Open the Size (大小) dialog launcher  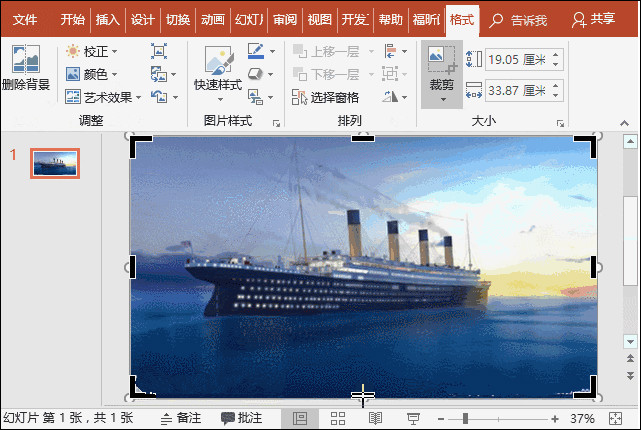tap(560, 123)
